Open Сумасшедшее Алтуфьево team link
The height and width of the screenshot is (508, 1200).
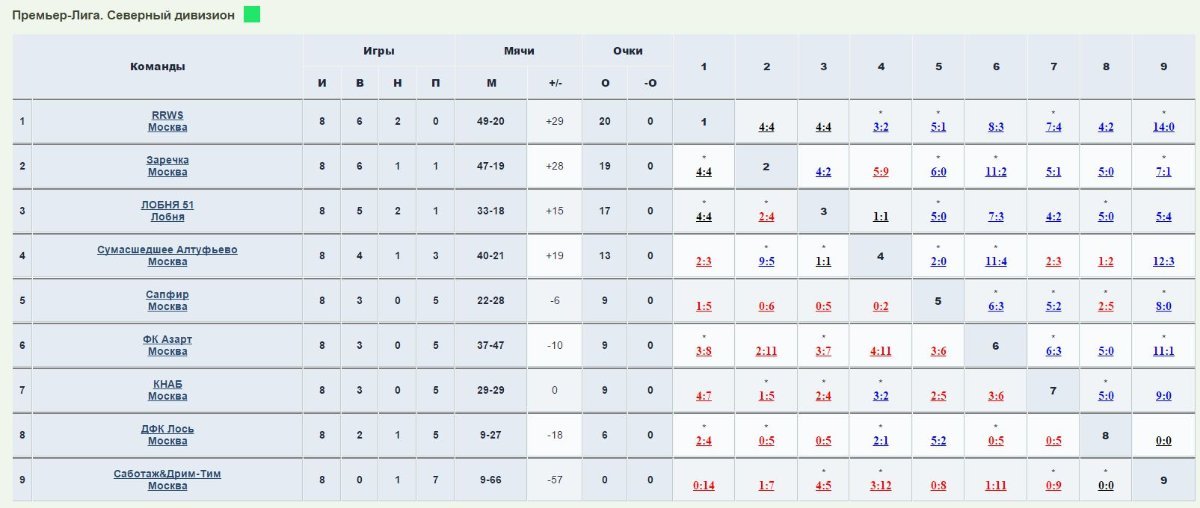click(167, 255)
